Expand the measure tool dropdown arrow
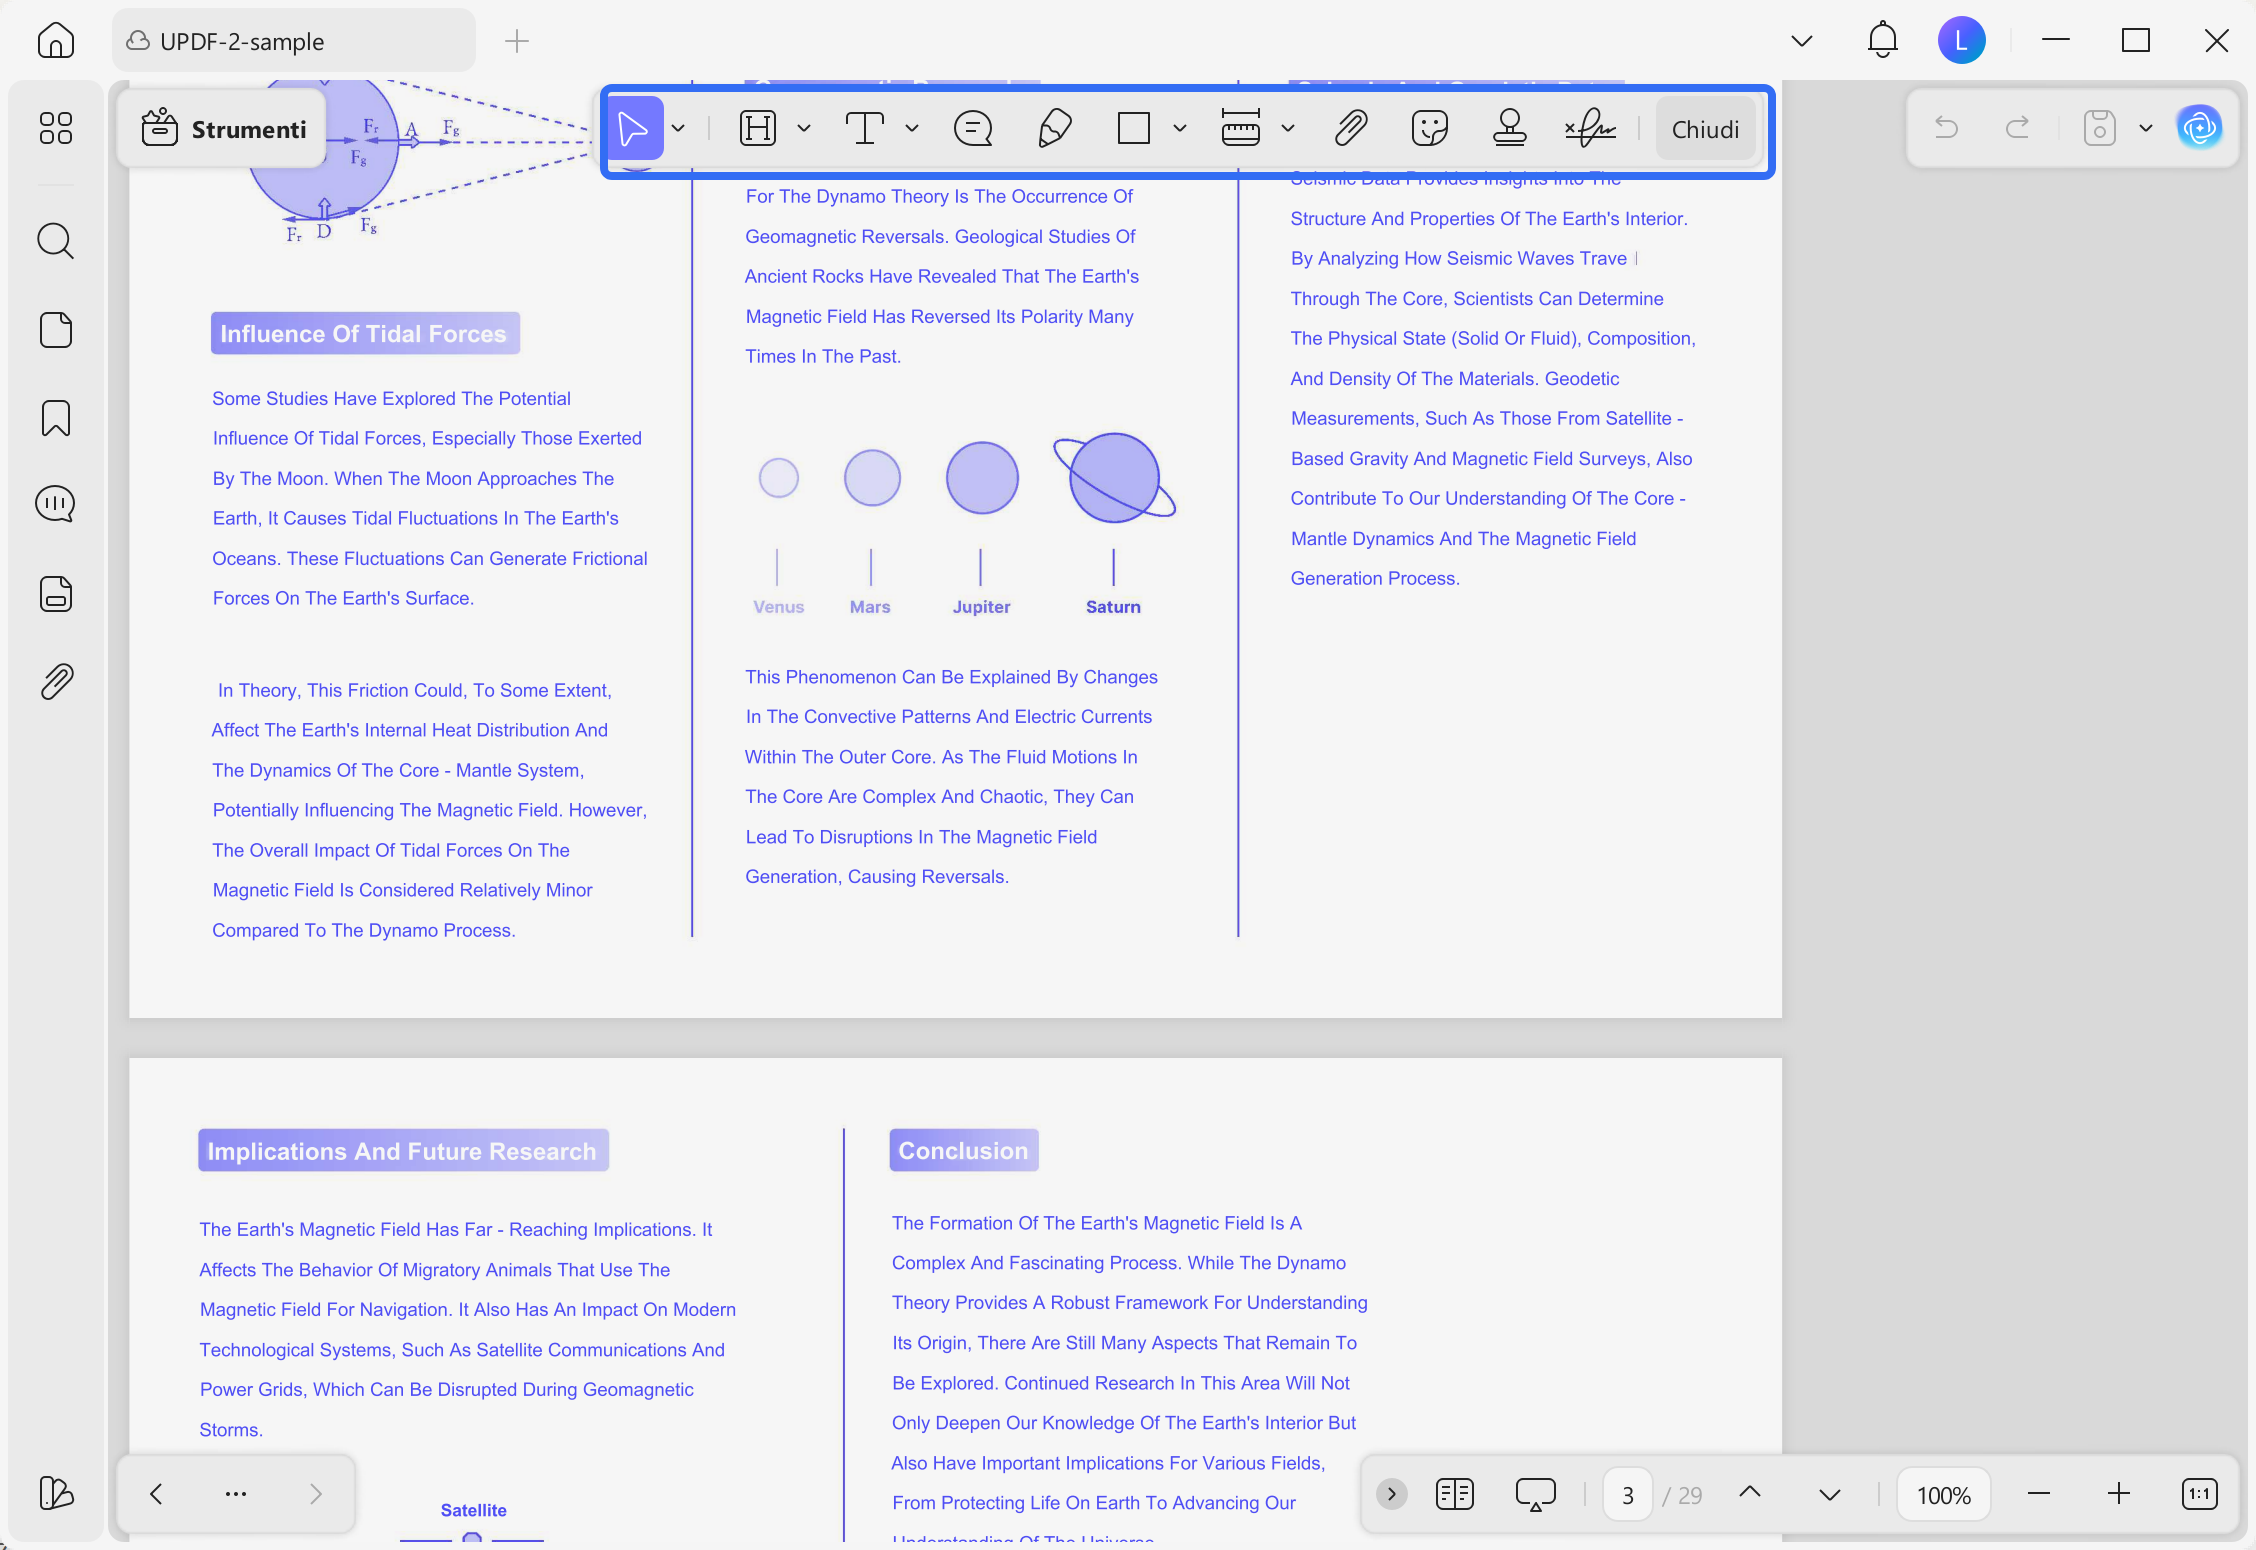This screenshot has width=2256, height=1550. (x=1288, y=129)
